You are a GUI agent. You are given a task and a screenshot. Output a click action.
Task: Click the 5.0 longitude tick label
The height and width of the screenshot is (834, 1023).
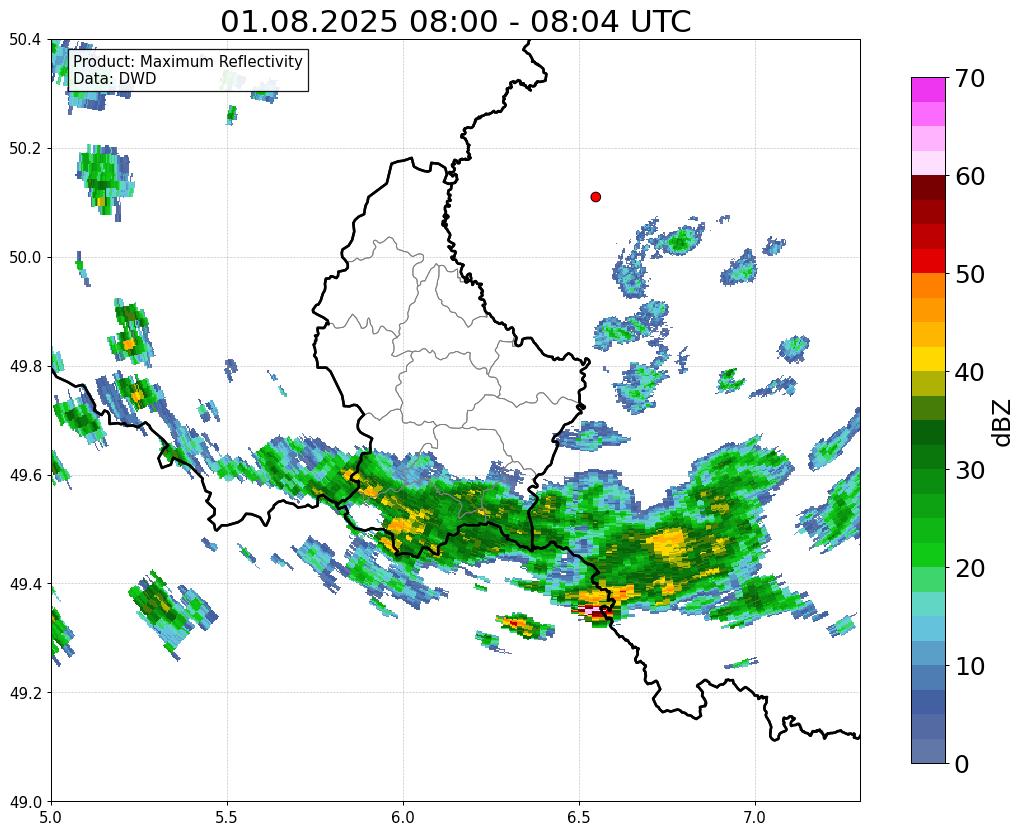point(51,817)
